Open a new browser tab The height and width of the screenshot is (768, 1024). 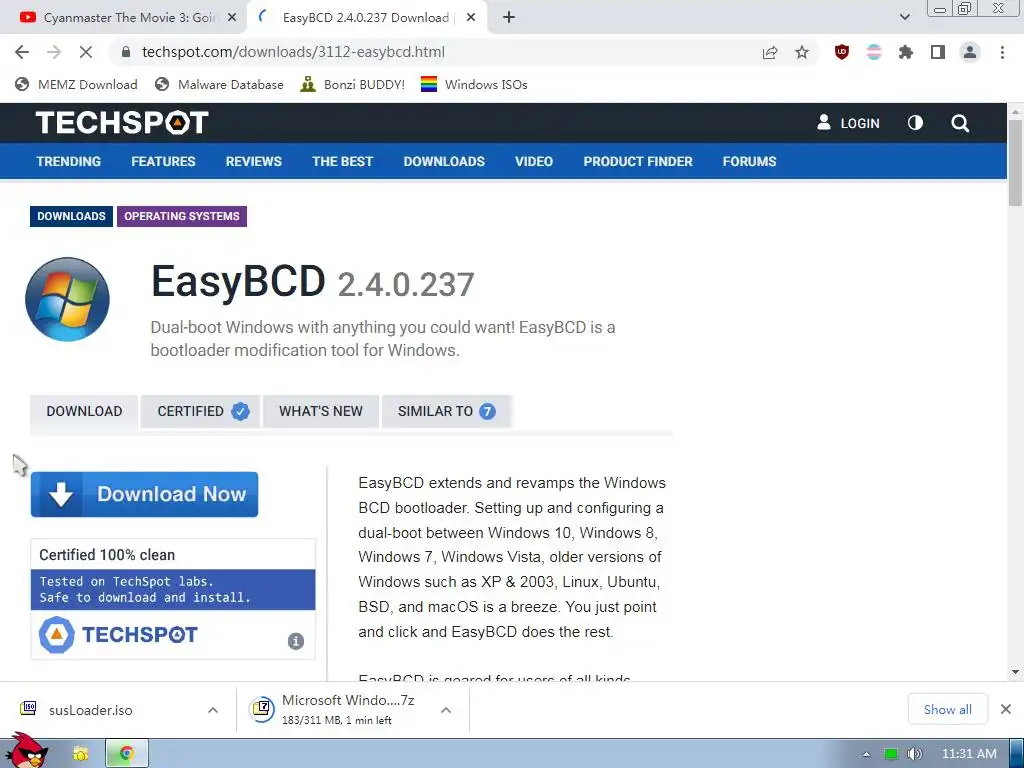509,18
